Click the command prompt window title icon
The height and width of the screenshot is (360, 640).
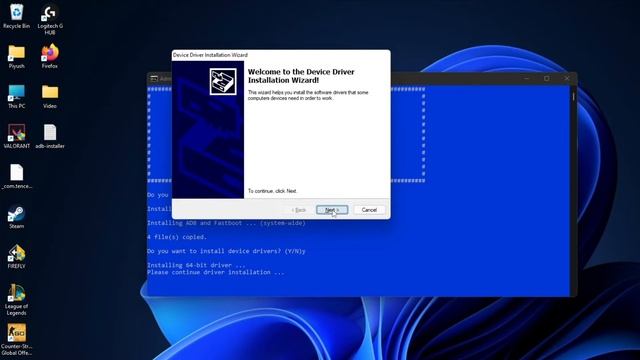click(153, 78)
